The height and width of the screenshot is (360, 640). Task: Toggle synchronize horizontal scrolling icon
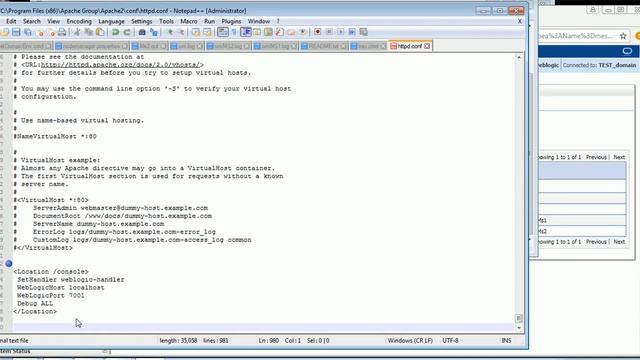(207, 32)
